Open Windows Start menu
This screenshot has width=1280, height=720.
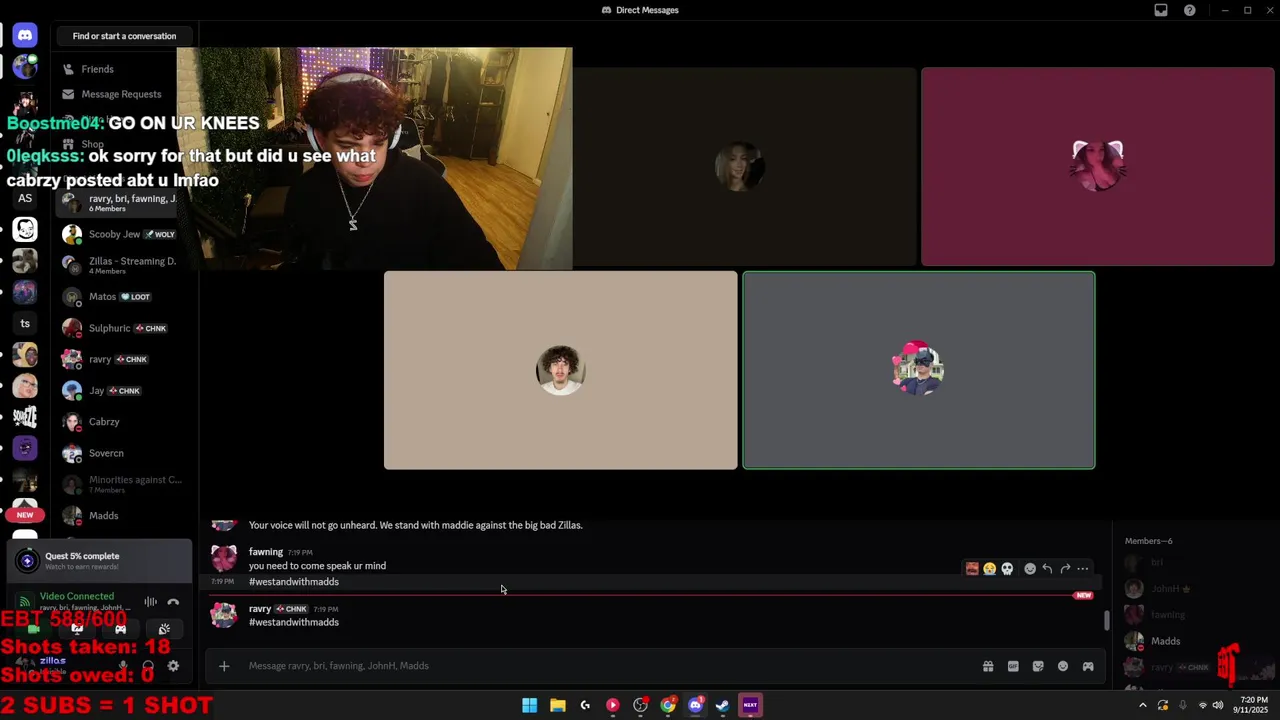(x=529, y=705)
